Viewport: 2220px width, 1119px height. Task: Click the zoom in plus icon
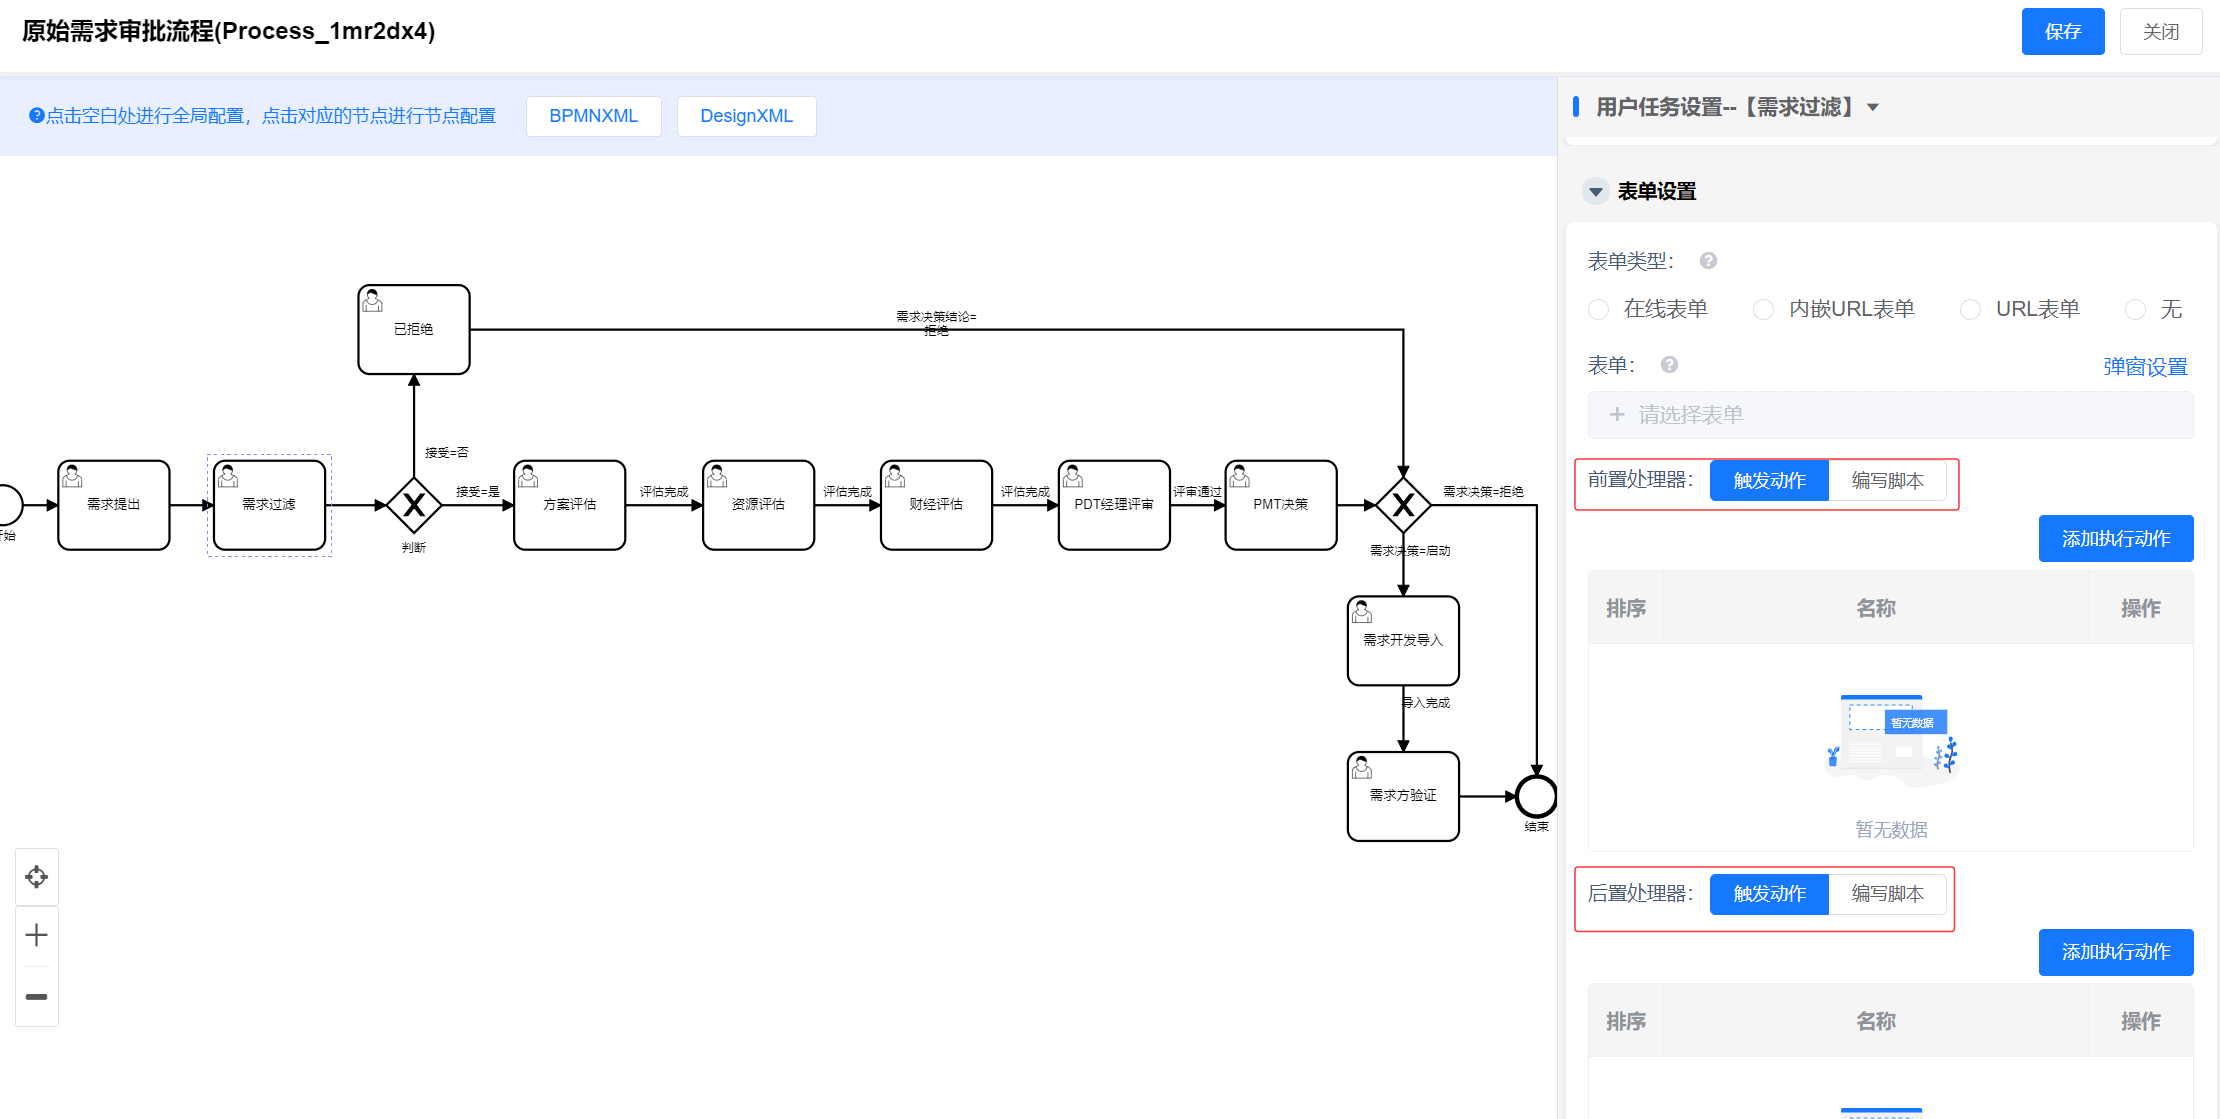point(37,935)
